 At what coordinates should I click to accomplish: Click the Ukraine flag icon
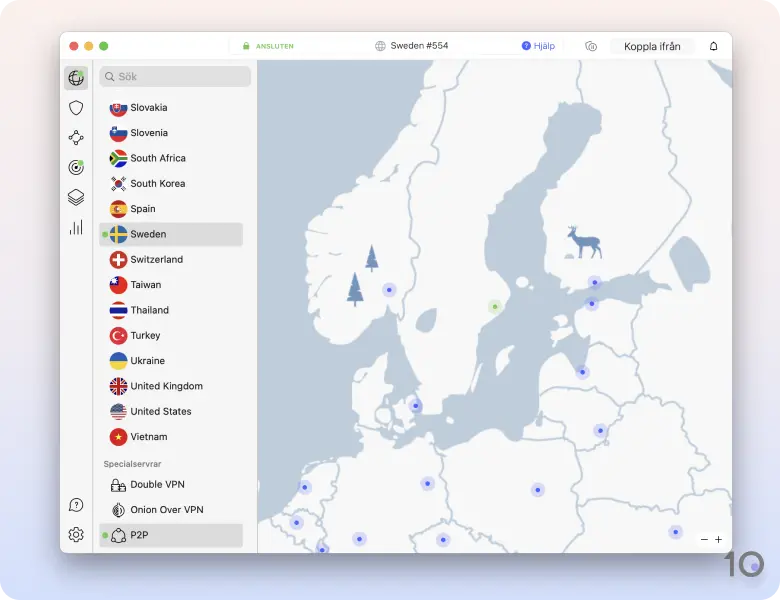pyautogui.click(x=118, y=361)
